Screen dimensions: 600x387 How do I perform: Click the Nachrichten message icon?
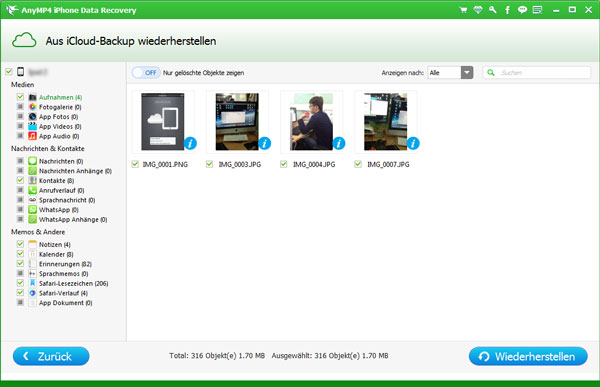33,161
